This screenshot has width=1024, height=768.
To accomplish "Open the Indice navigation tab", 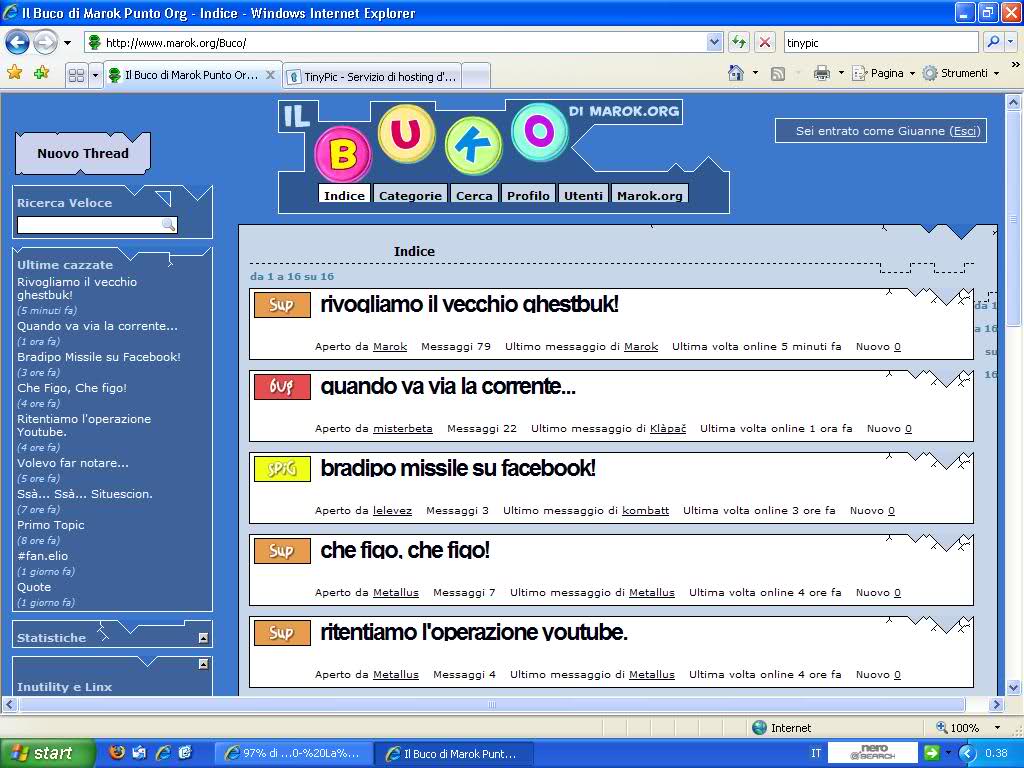I will (344, 195).
